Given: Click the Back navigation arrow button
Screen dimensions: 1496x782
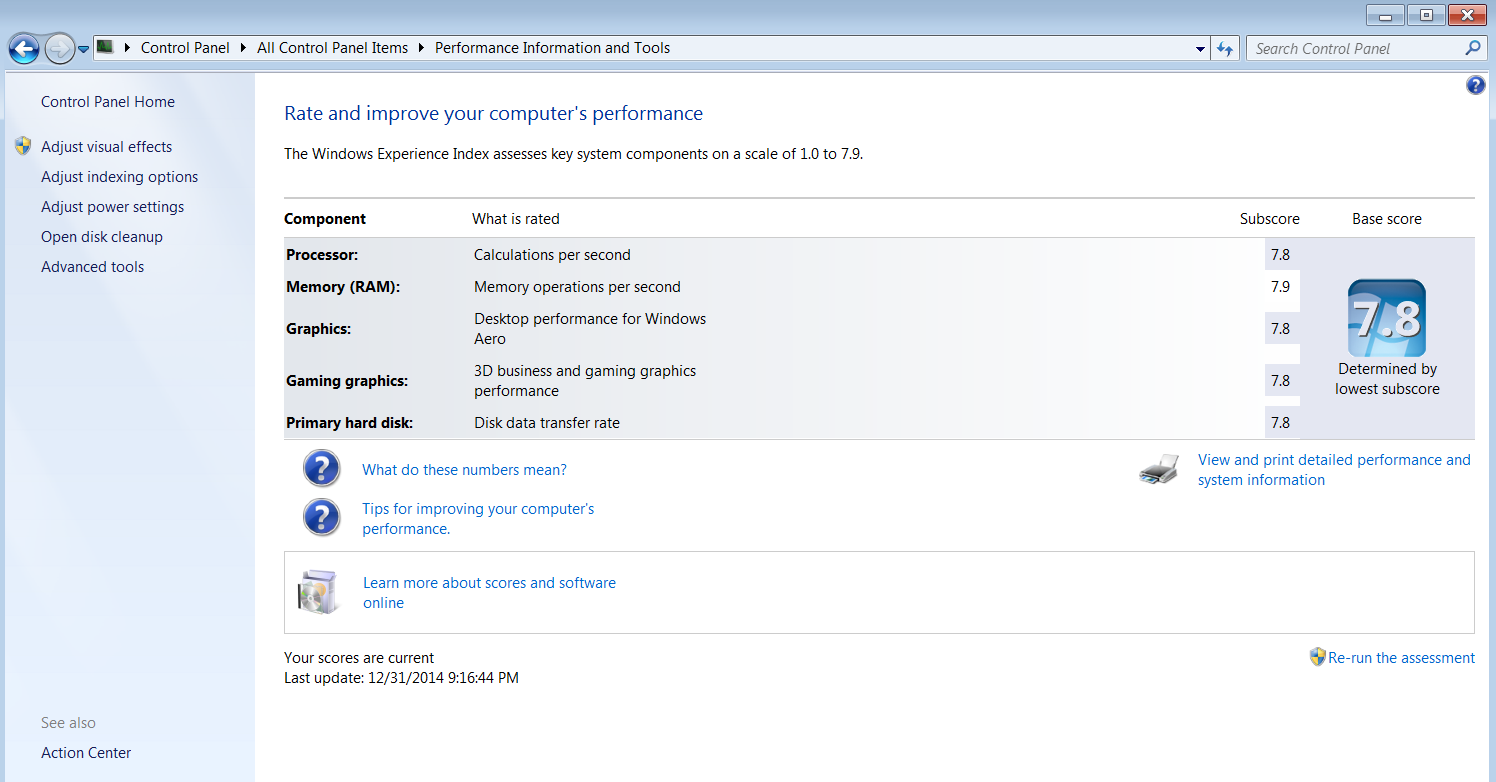Looking at the screenshot, I should click(24, 48).
